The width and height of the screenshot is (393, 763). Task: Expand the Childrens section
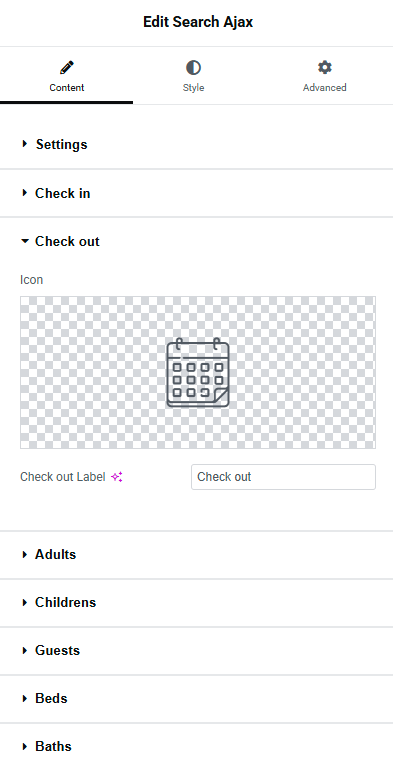196,602
